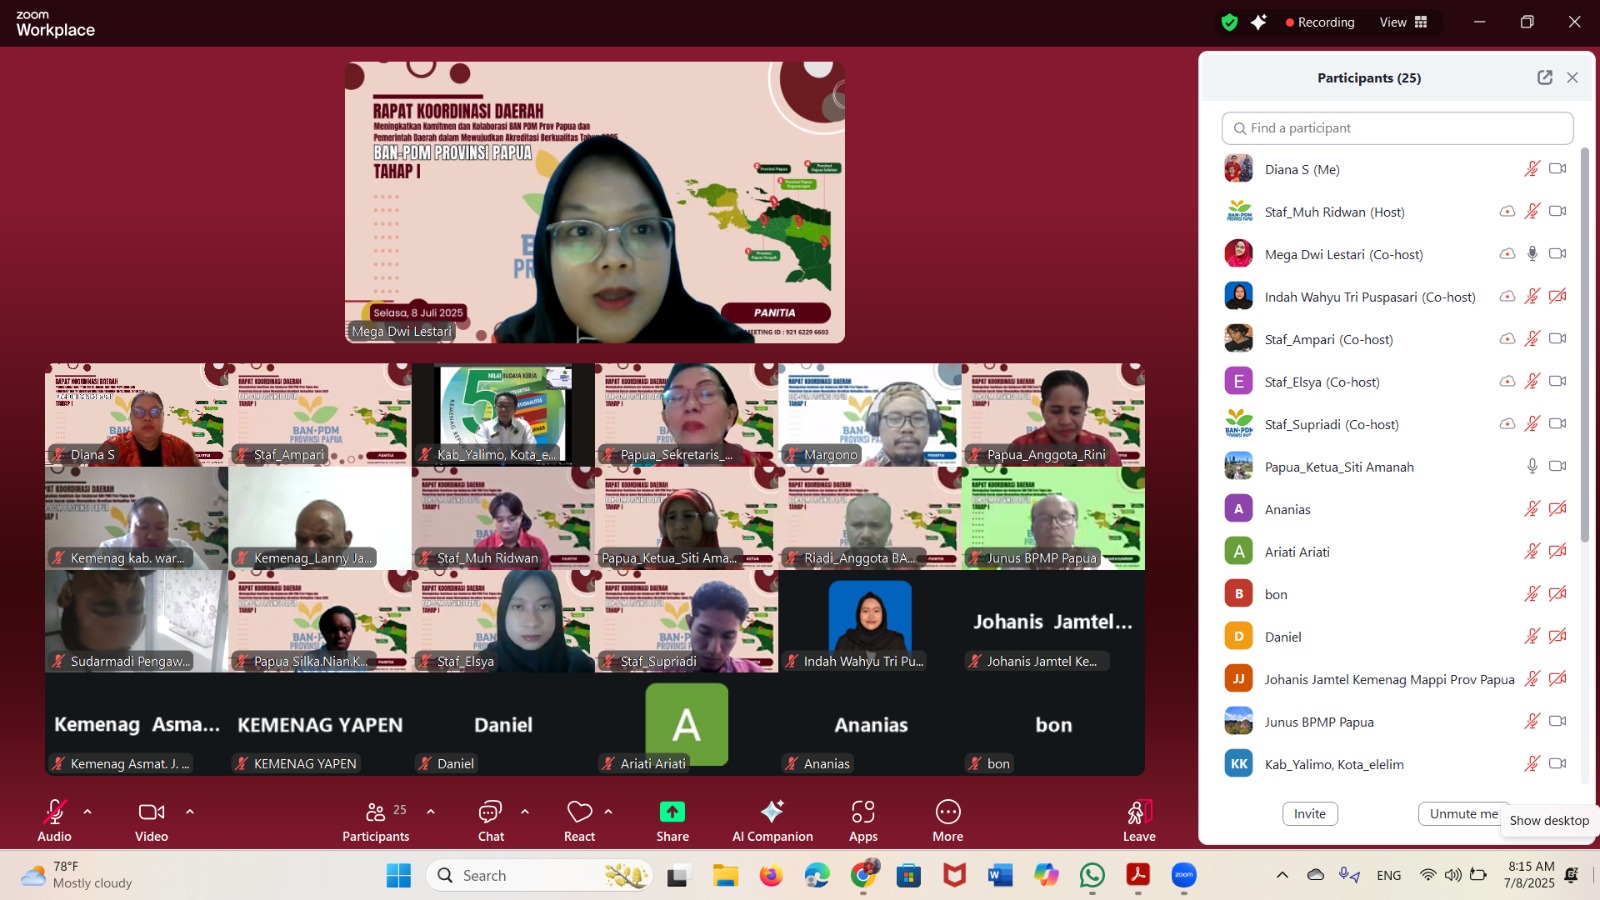Click the Invite button
Viewport: 1600px width, 900px height.
pyautogui.click(x=1309, y=814)
